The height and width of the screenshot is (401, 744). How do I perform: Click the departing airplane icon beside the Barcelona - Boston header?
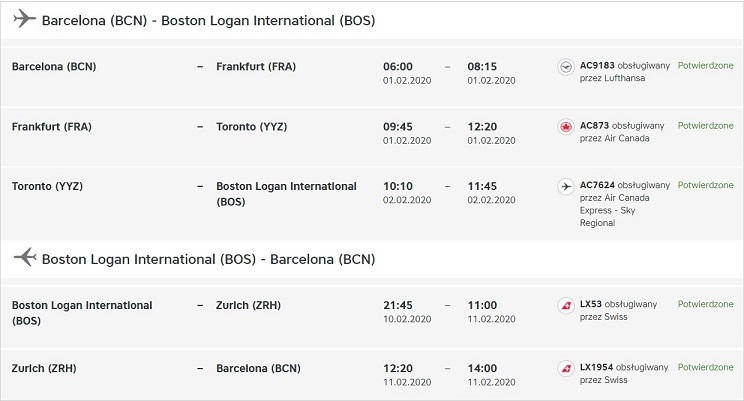pyautogui.click(x=25, y=19)
